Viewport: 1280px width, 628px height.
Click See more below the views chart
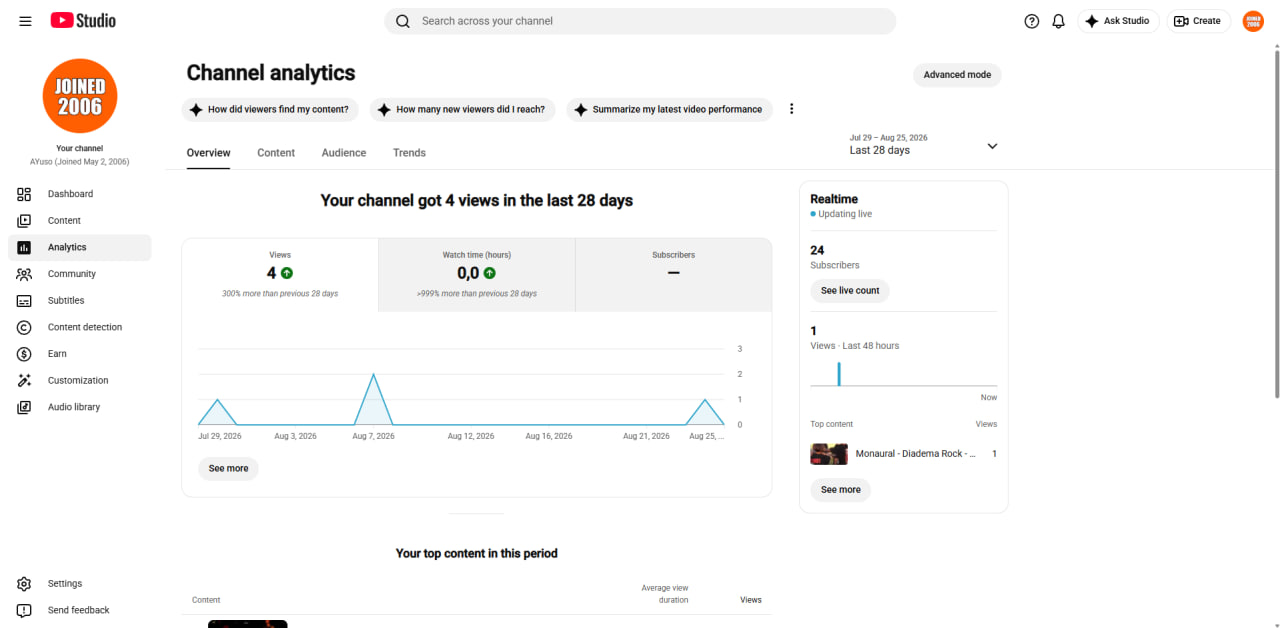tap(228, 469)
